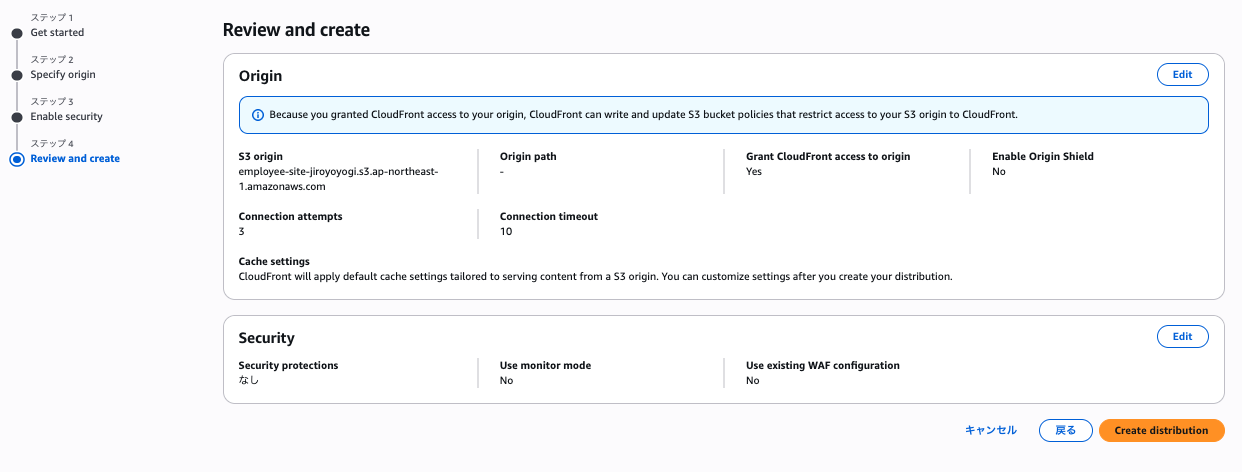
Task: Click the Security protections label
Action: click(288, 366)
